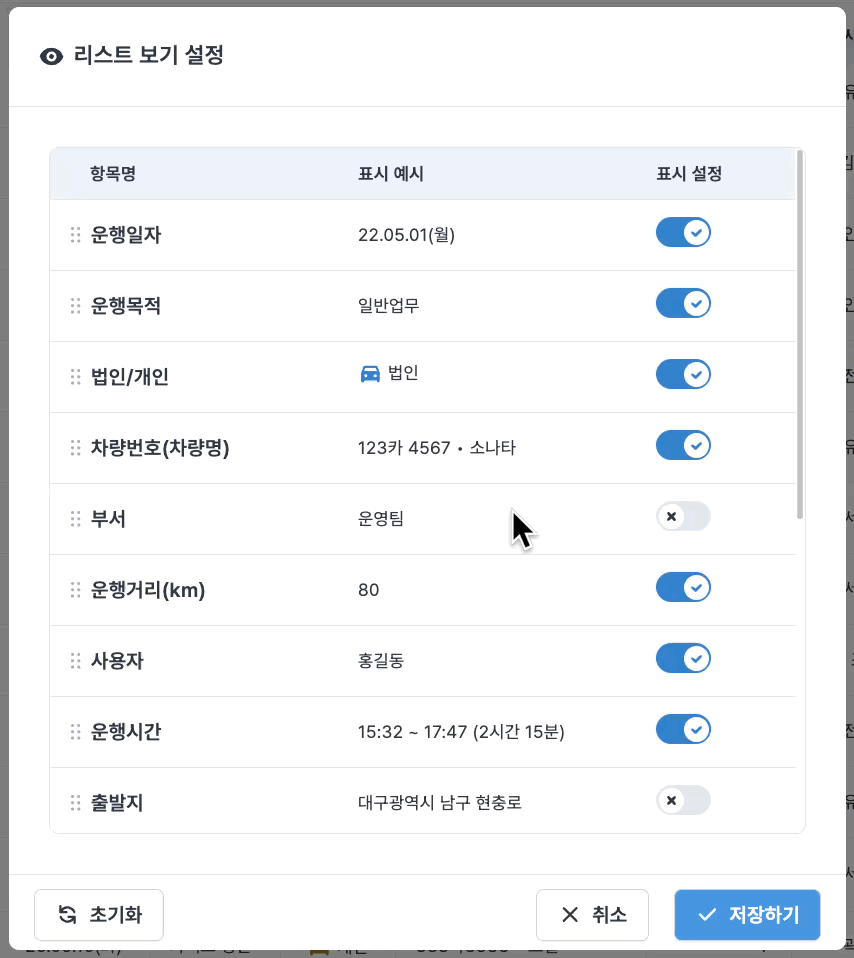The height and width of the screenshot is (958, 854).
Task: Click the drag handle for 운행시간 row
Action: pyautogui.click(x=75, y=732)
